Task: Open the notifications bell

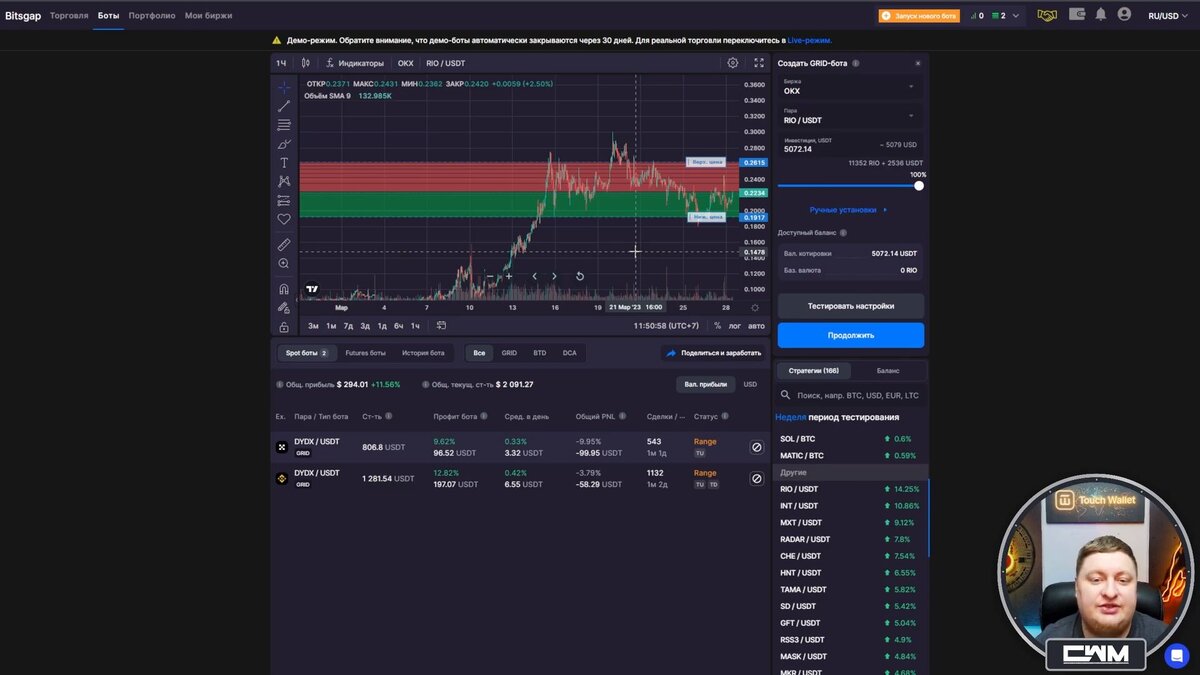Action: pos(1101,15)
